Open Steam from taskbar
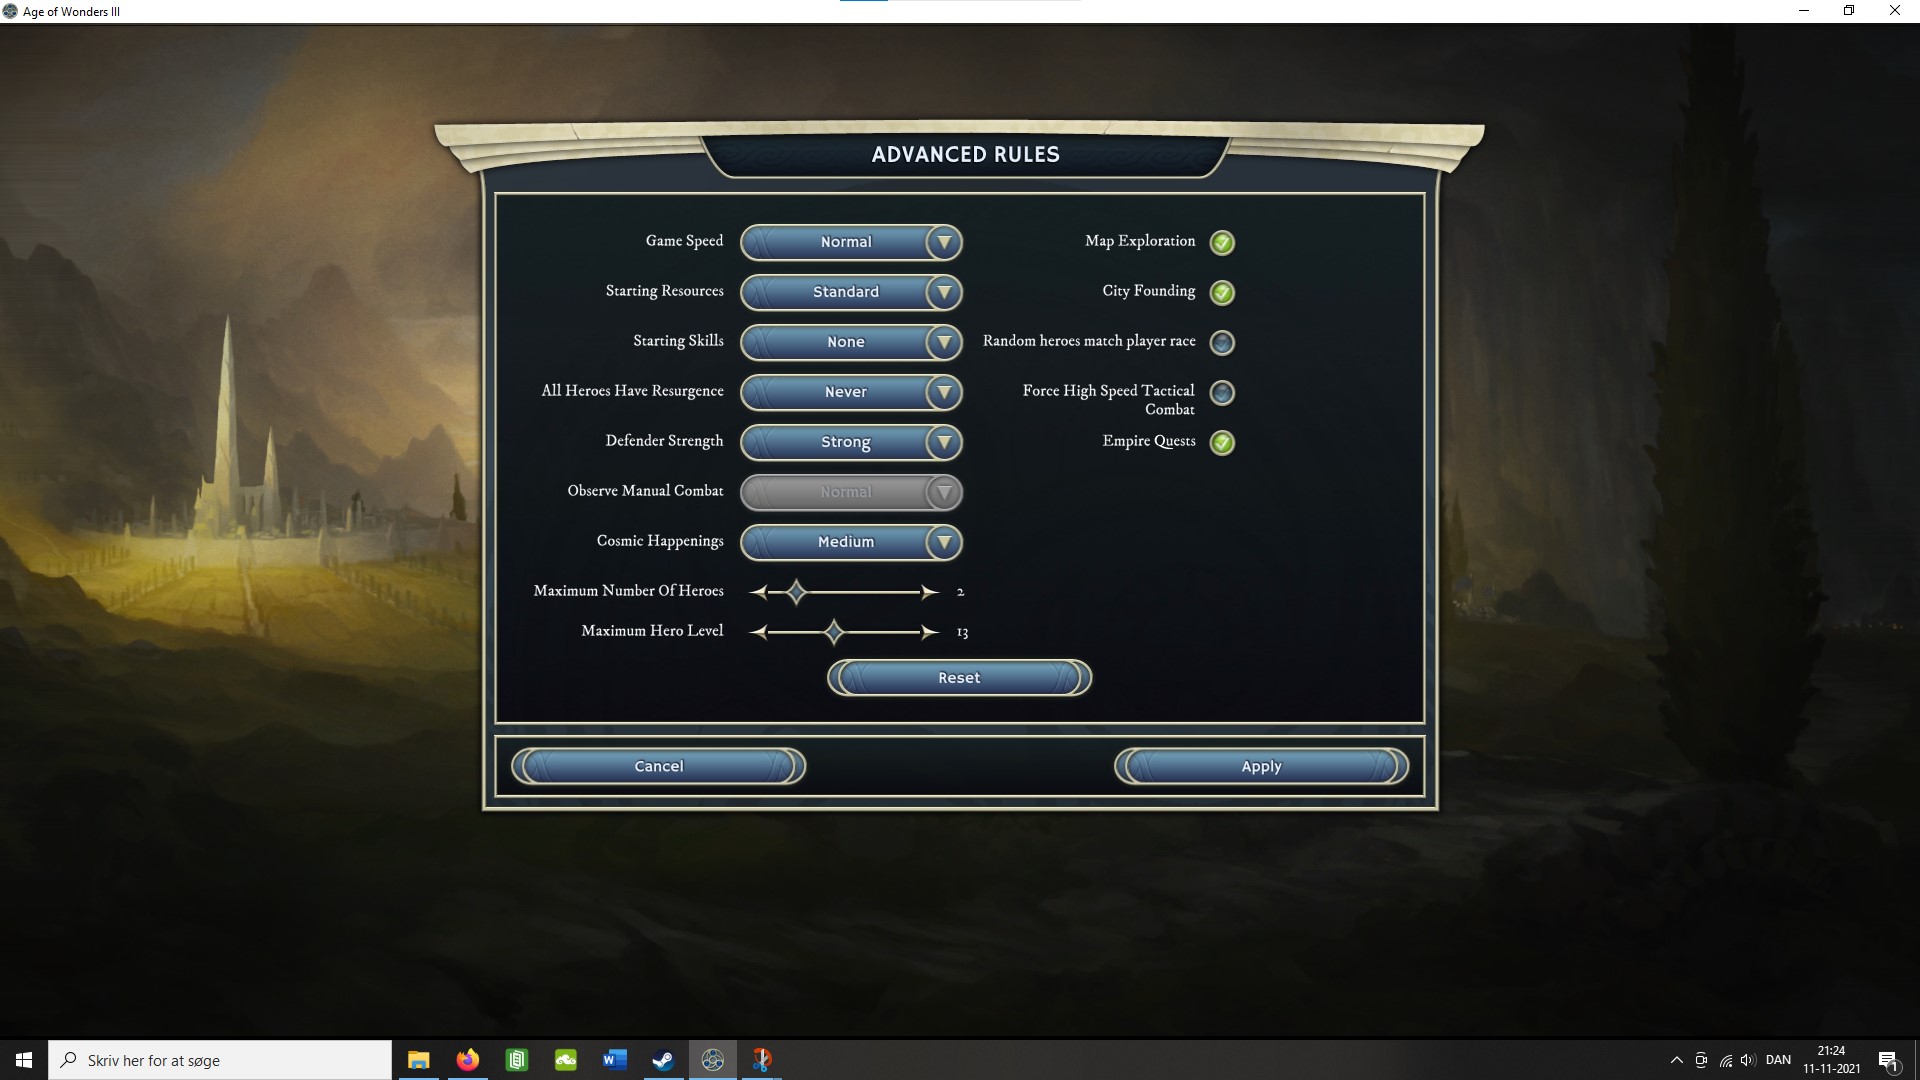The height and width of the screenshot is (1080, 1920). tap(663, 1060)
